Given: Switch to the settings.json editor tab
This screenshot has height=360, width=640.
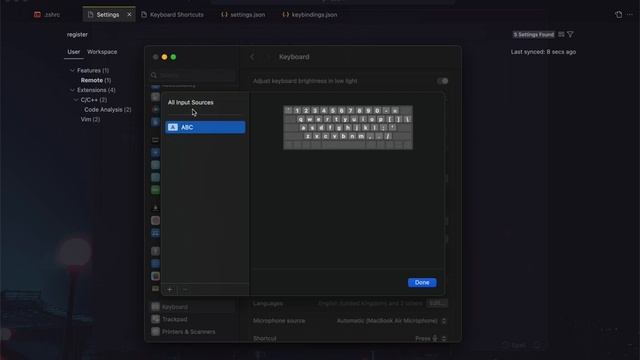Looking at the screenshot, I should pyautogui.click(x=243, y=15).
